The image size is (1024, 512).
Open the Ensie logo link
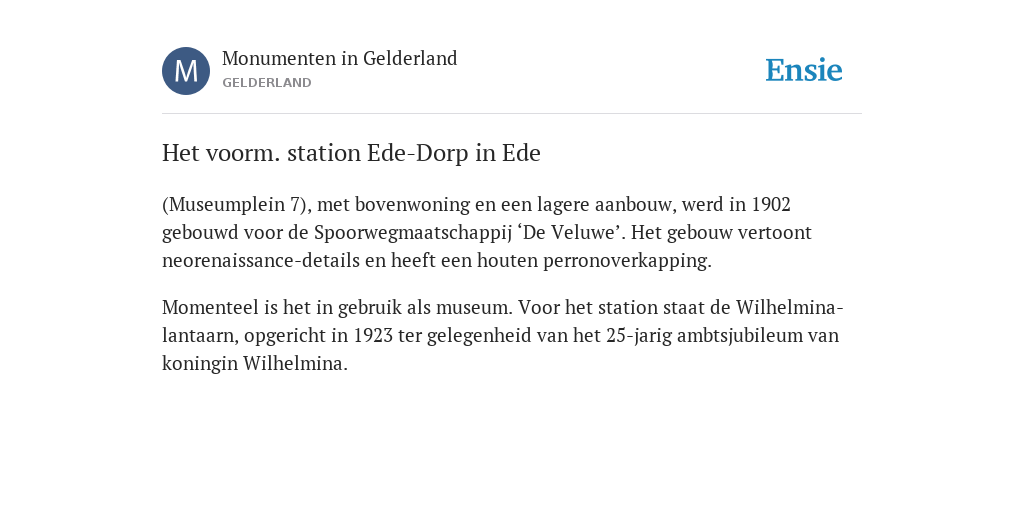804,70
